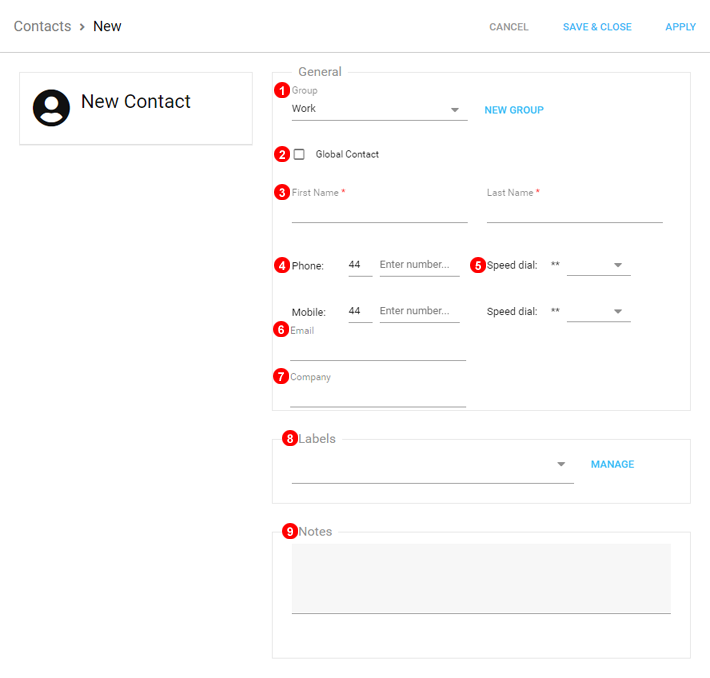Screen dimensions: 710x678
Task: Go back to Contacts breadcrumb
Action: click(x=43, y=26)
